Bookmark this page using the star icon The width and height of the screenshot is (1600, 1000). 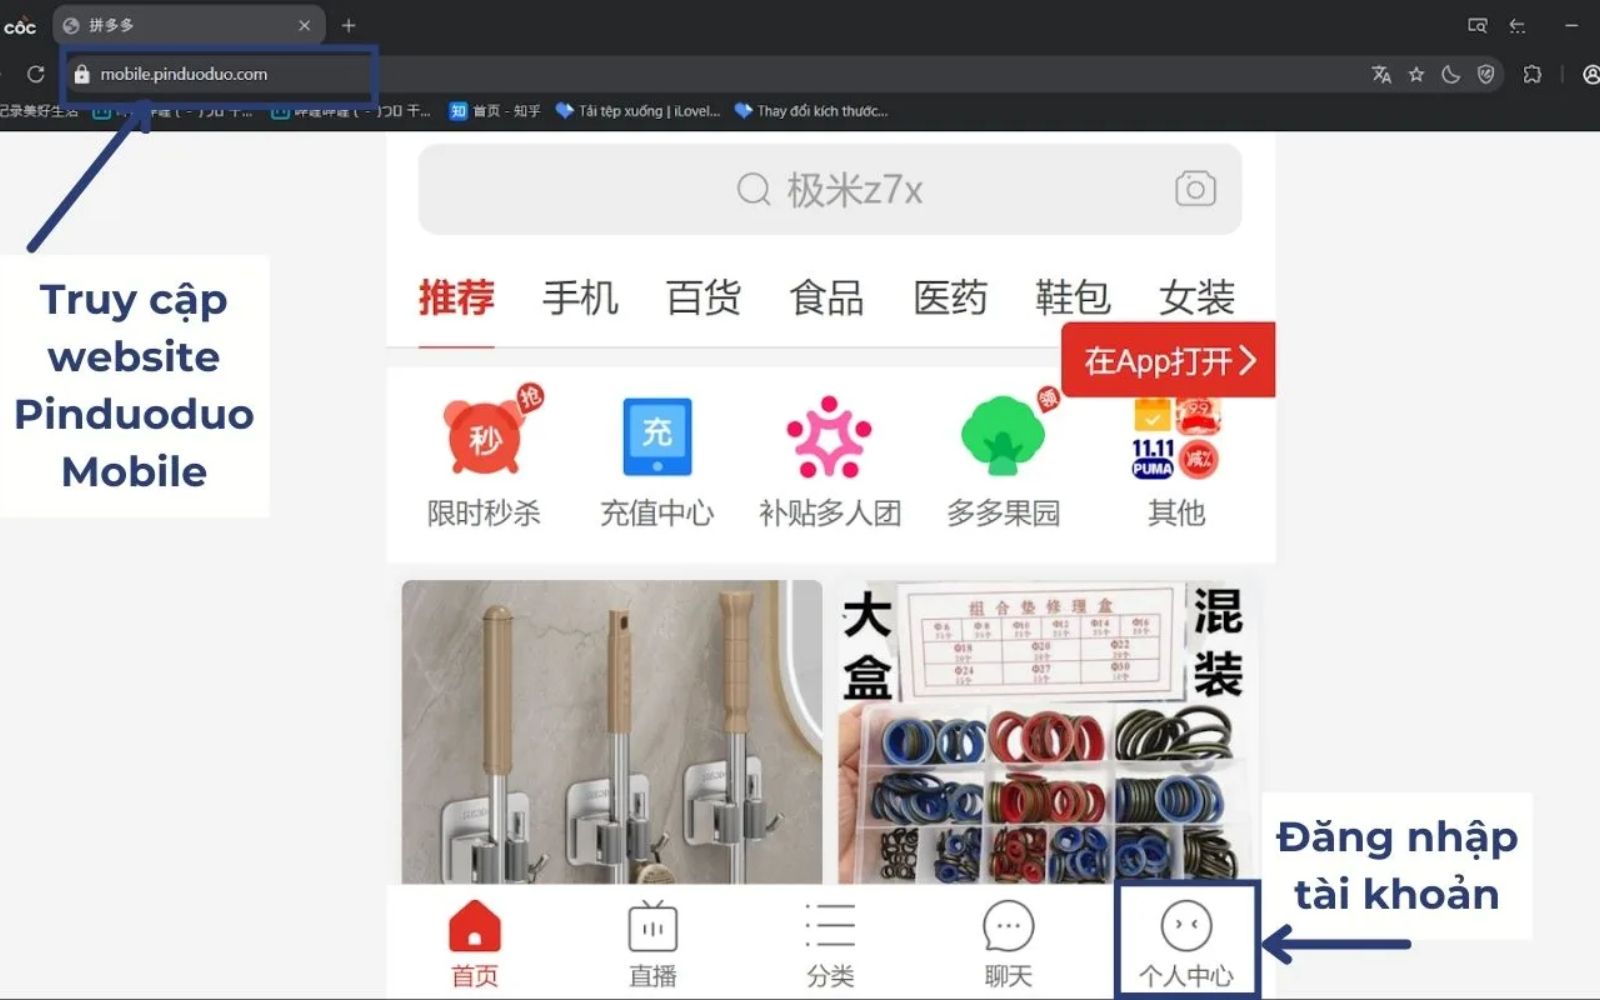tap(1416, 74)
